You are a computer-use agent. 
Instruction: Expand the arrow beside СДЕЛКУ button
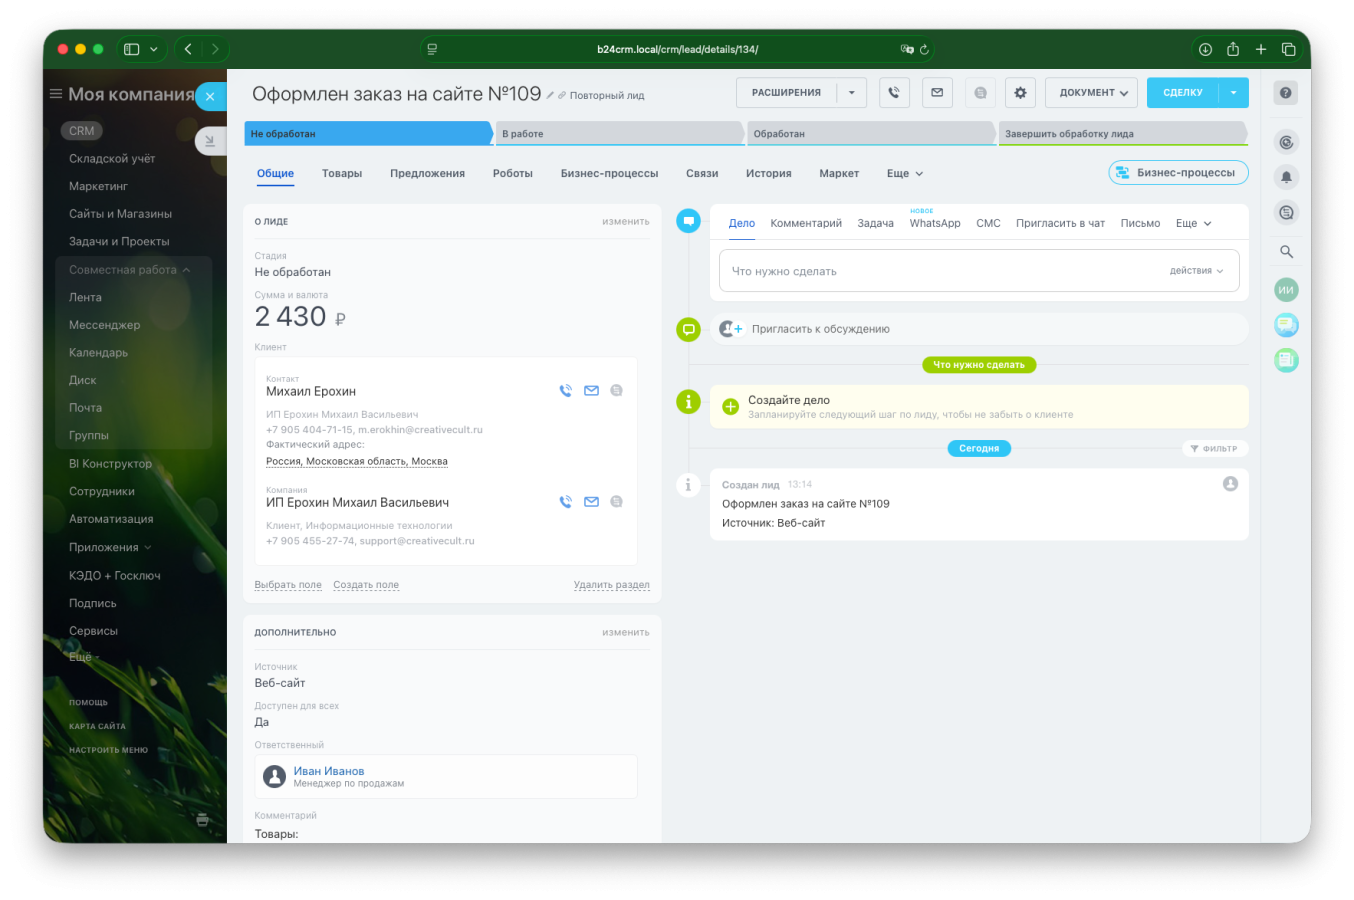pos(1233,93)
